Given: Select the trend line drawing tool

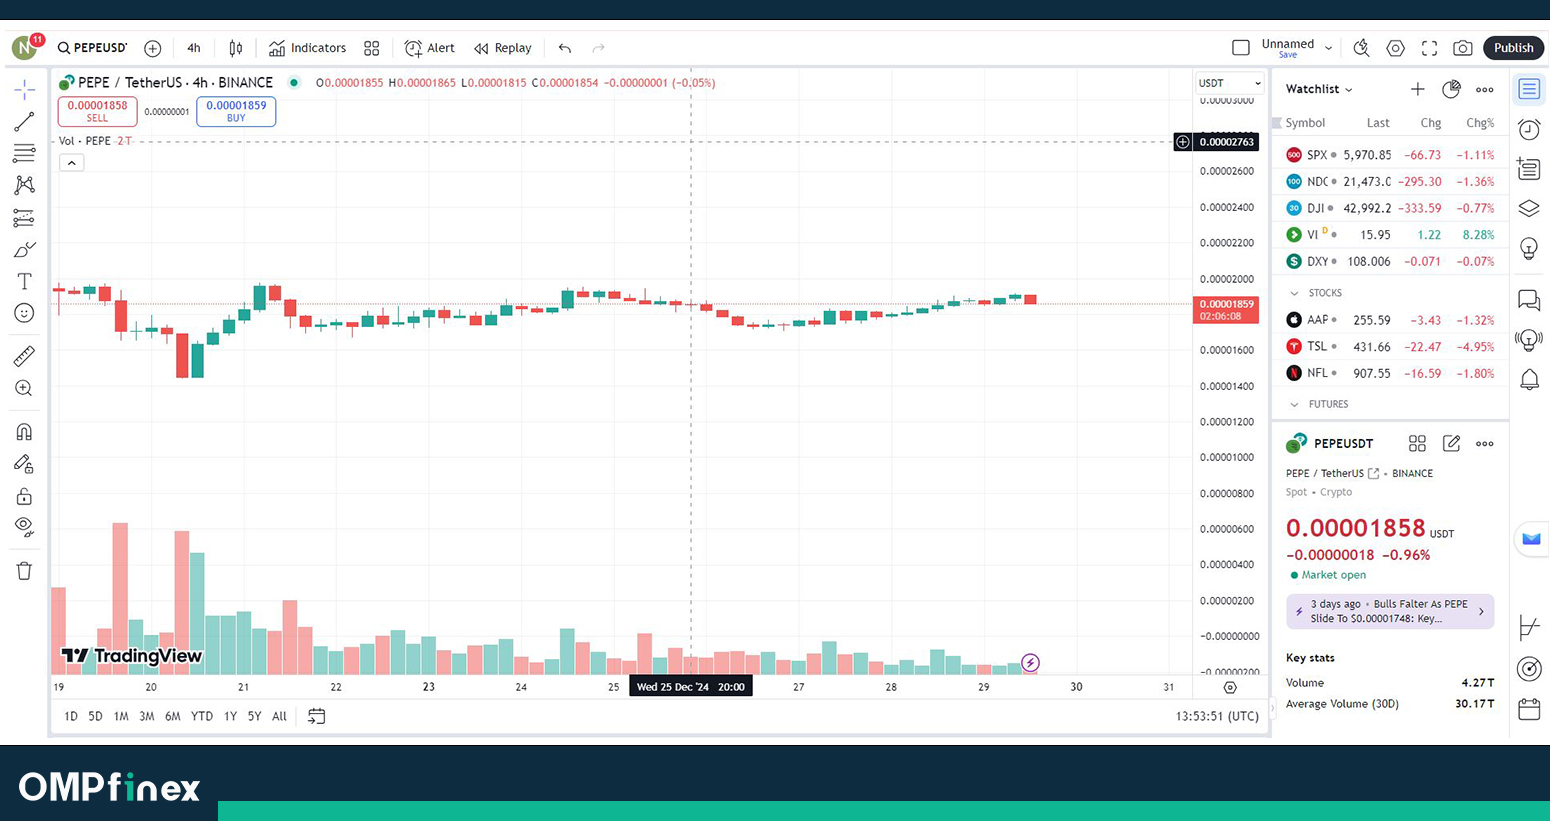Looking at the screenshot, I should tap(24, 122).
